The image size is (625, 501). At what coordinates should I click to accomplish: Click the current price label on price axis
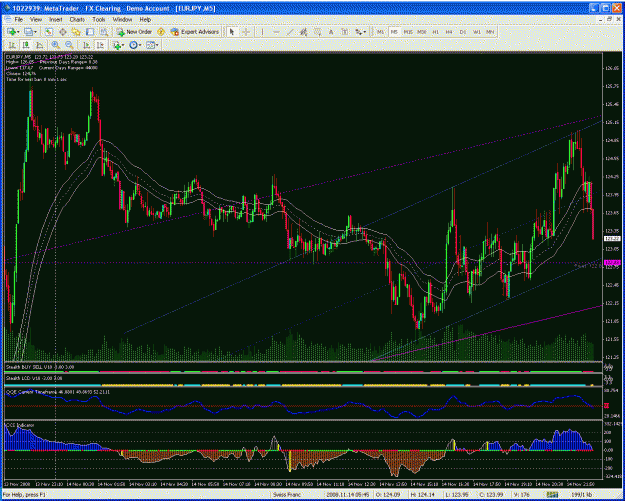click(x=612, y=239)
